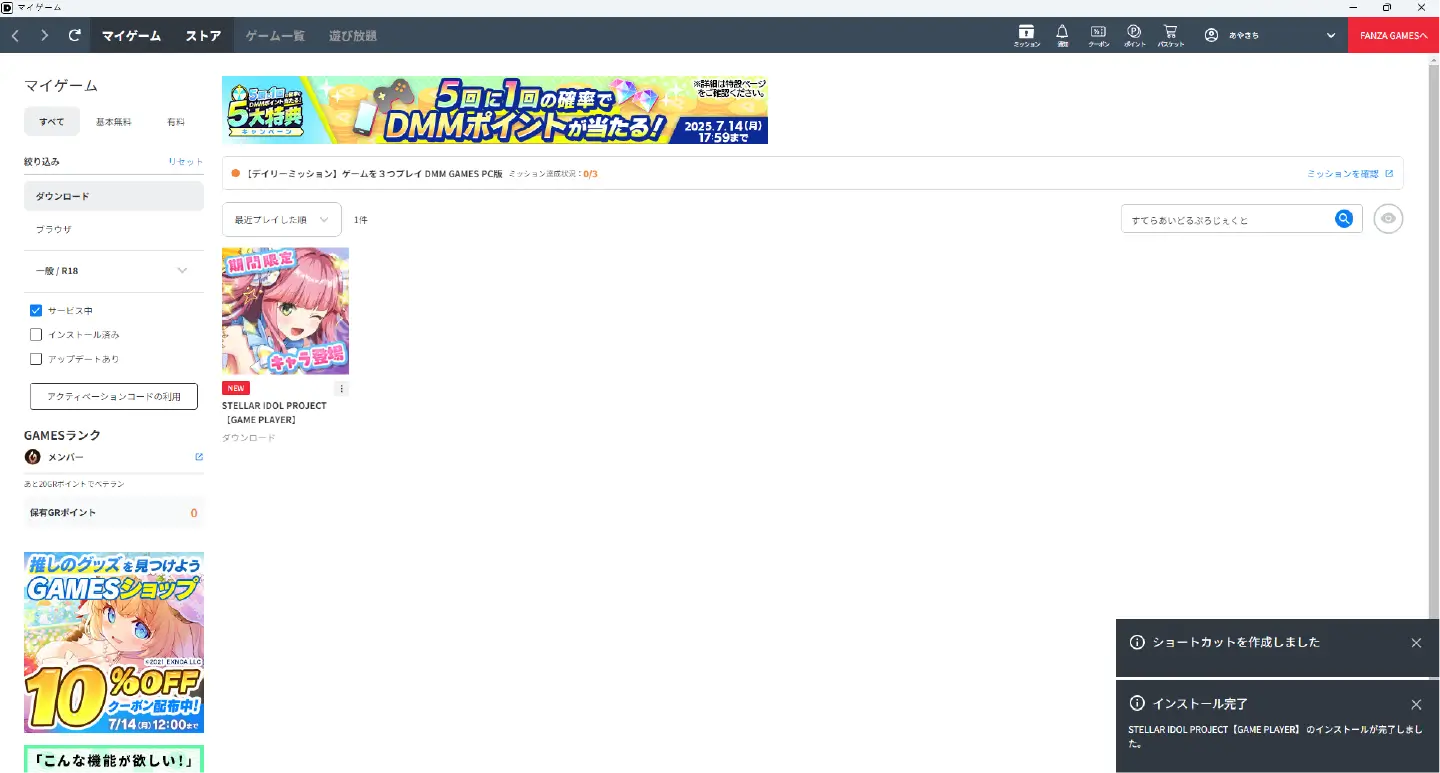Image resolution: width=1440 pixels, height=773 pixels.
Task: Open the Missions (ミッション) icon
Action: 1026,35
